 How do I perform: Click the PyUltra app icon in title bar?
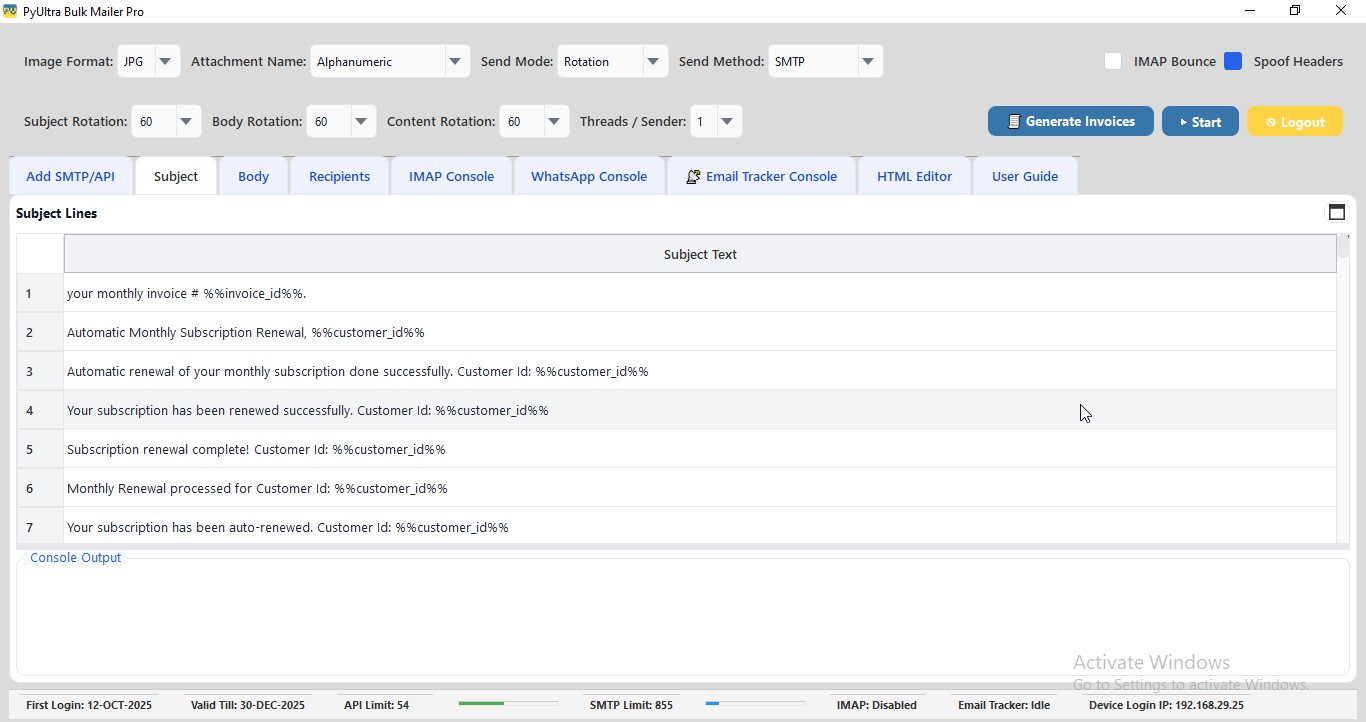[x=10, y=11]
